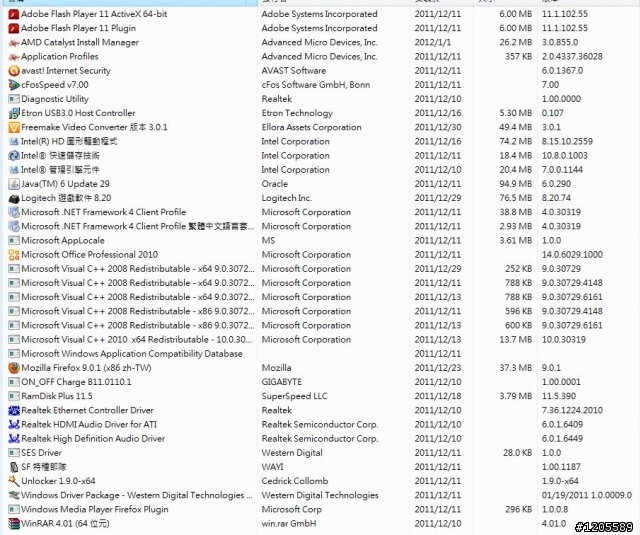Screen dimensions: 640x535
Task: Select Unlocker 1.9.0-x64 program name
Action: [58, 481]
